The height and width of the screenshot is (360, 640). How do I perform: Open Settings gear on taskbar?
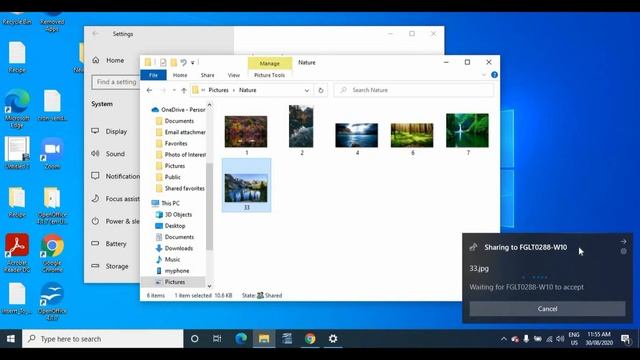pos(333,339)
